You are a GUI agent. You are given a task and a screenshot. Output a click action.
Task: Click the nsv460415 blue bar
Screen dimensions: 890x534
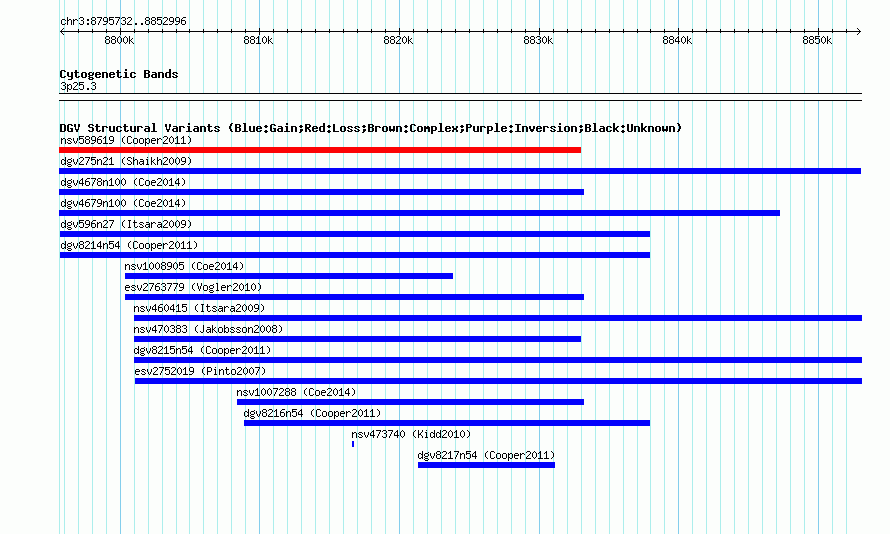point(498,318)
